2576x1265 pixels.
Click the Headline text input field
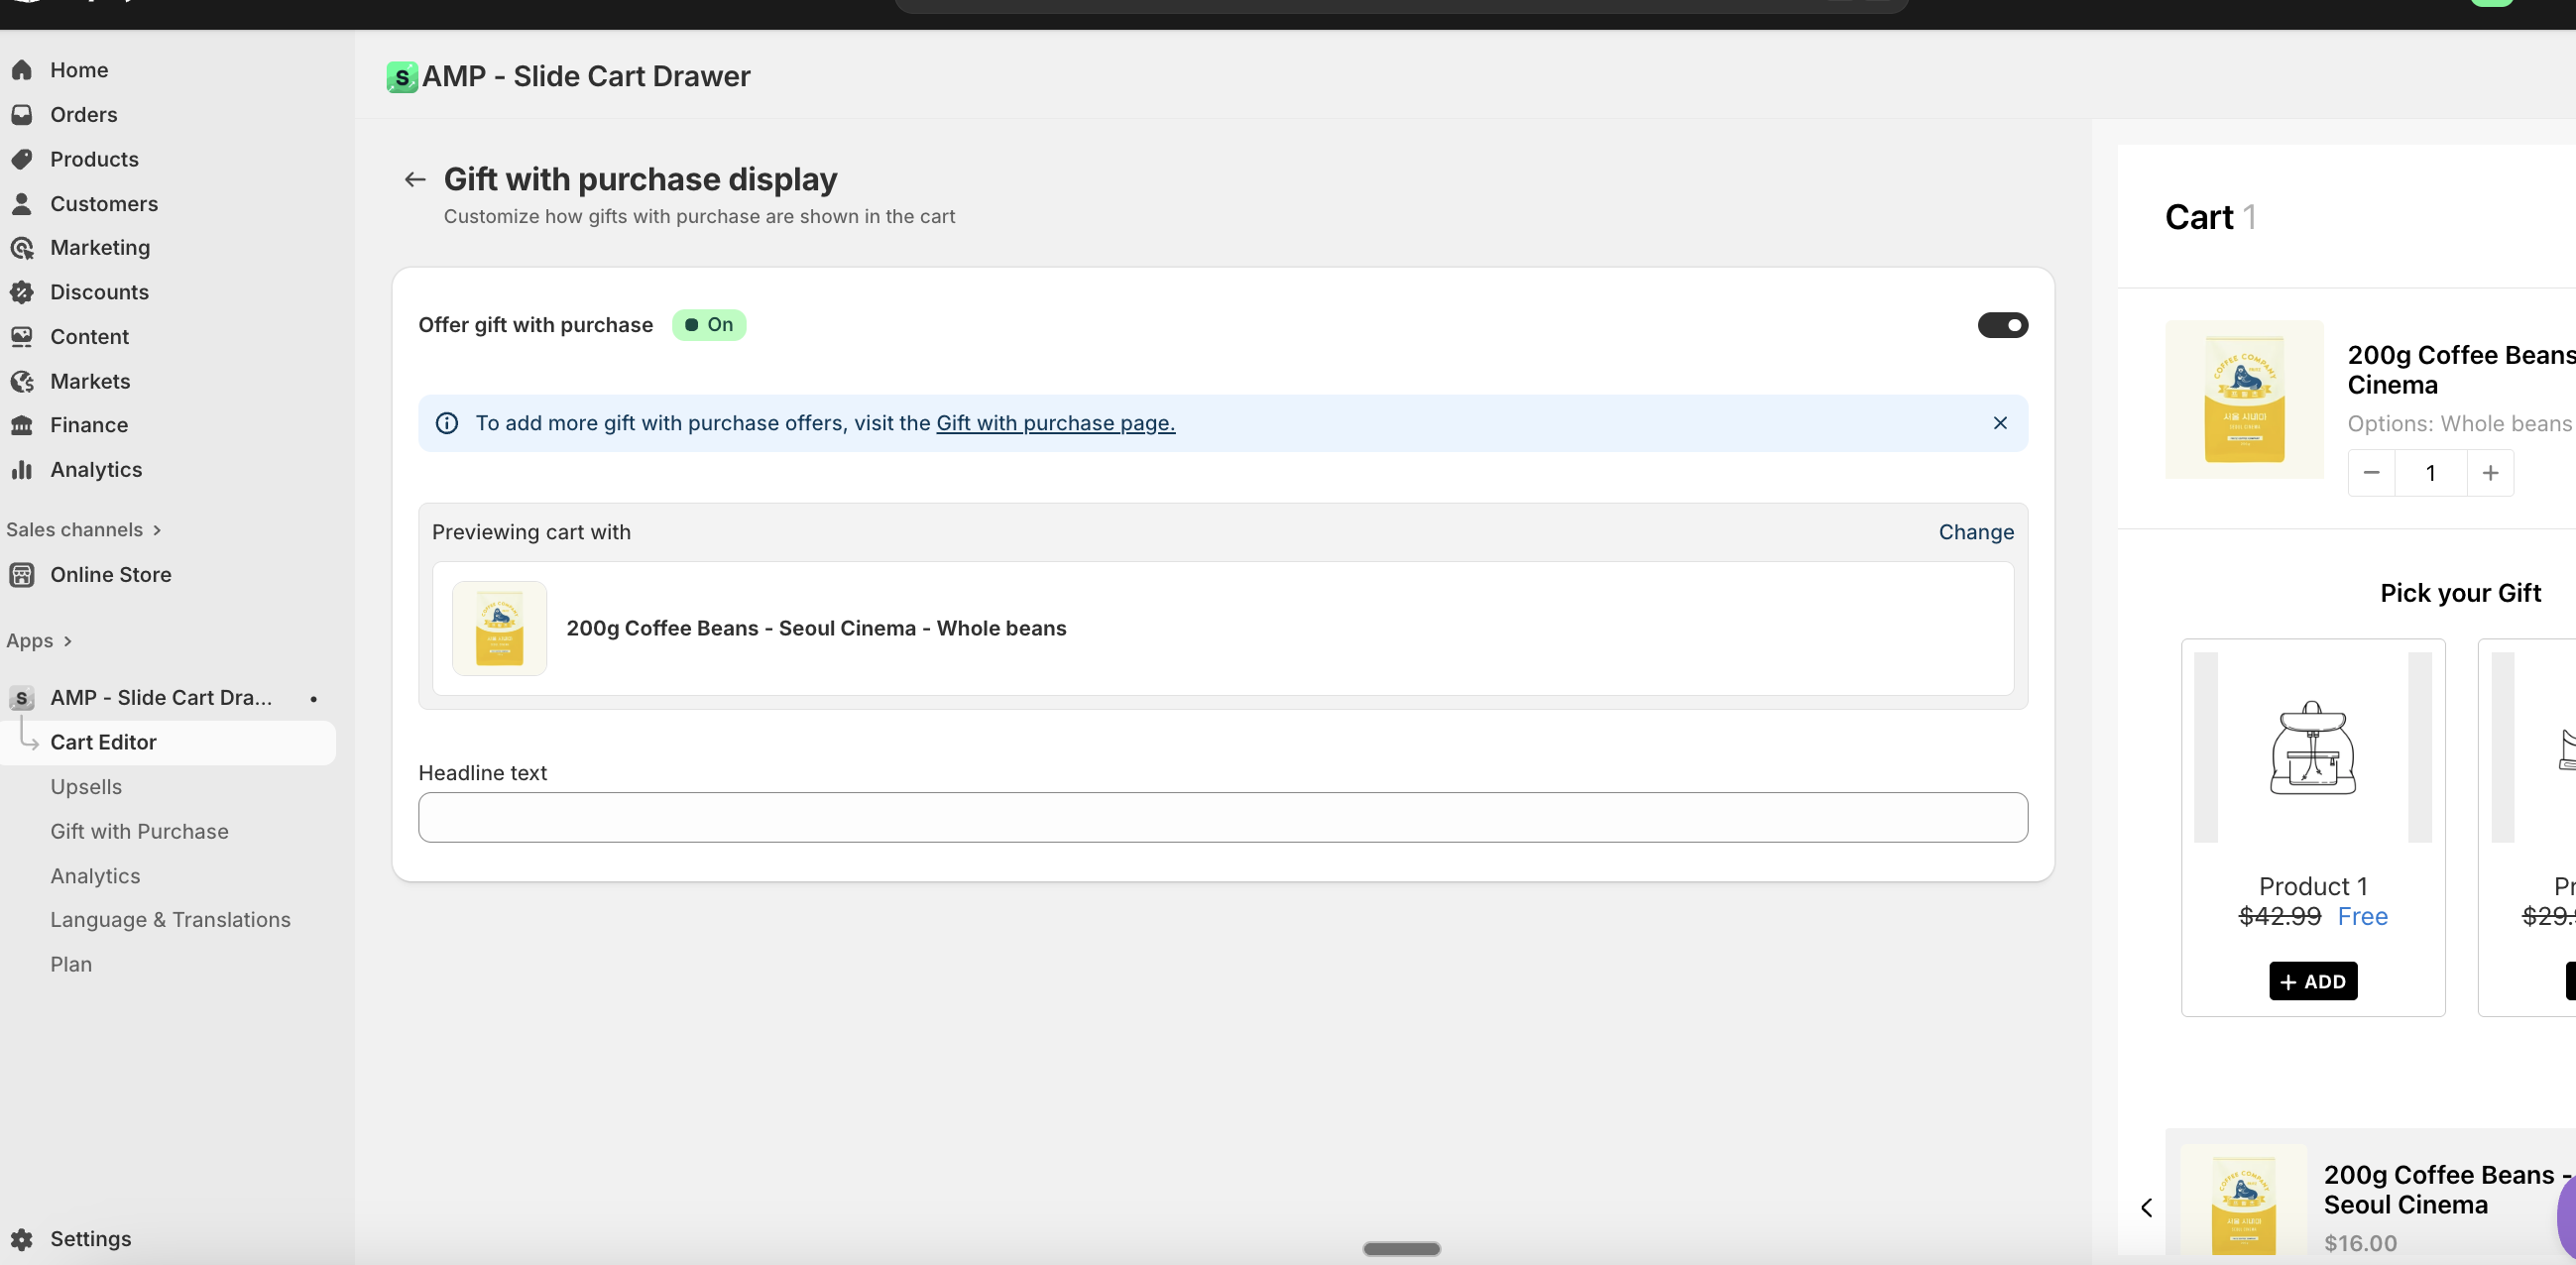tap(1222, 817)
